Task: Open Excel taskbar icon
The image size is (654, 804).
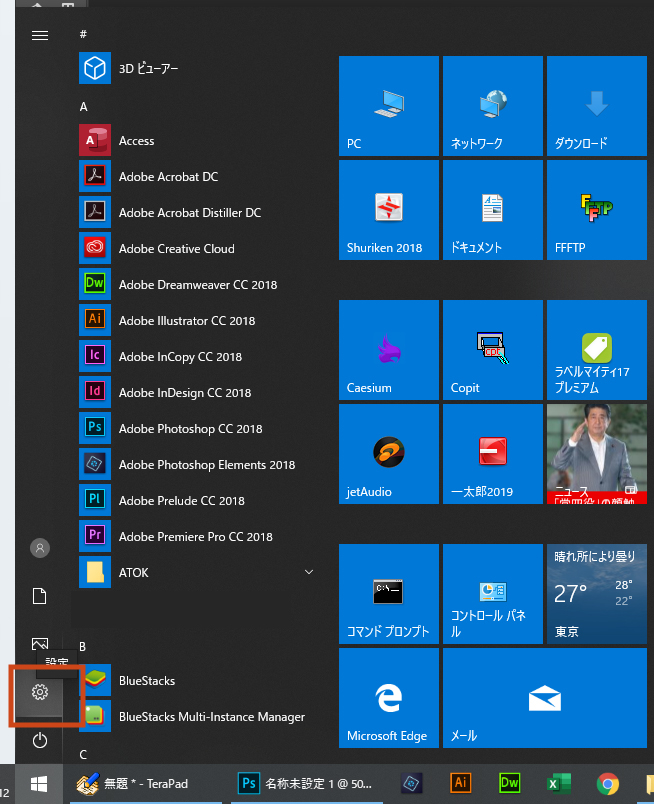Action: [x=559, y=783]
